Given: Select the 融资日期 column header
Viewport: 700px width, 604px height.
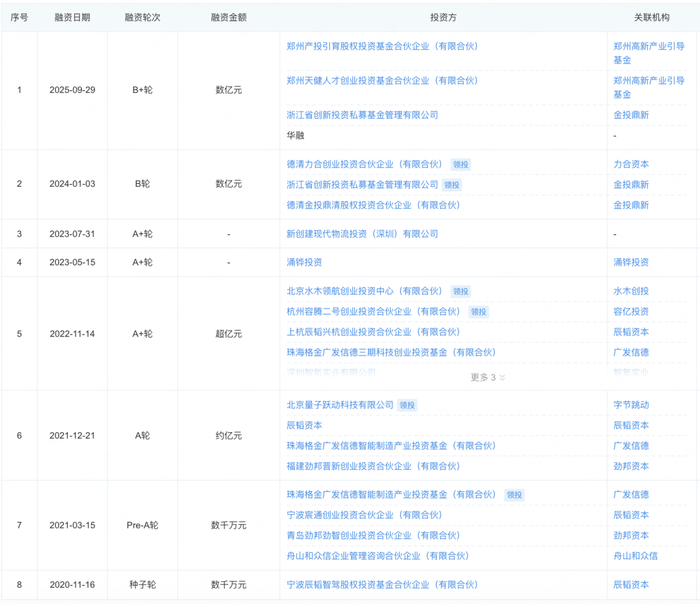Looking at the screenshot, I should (72, 17).
